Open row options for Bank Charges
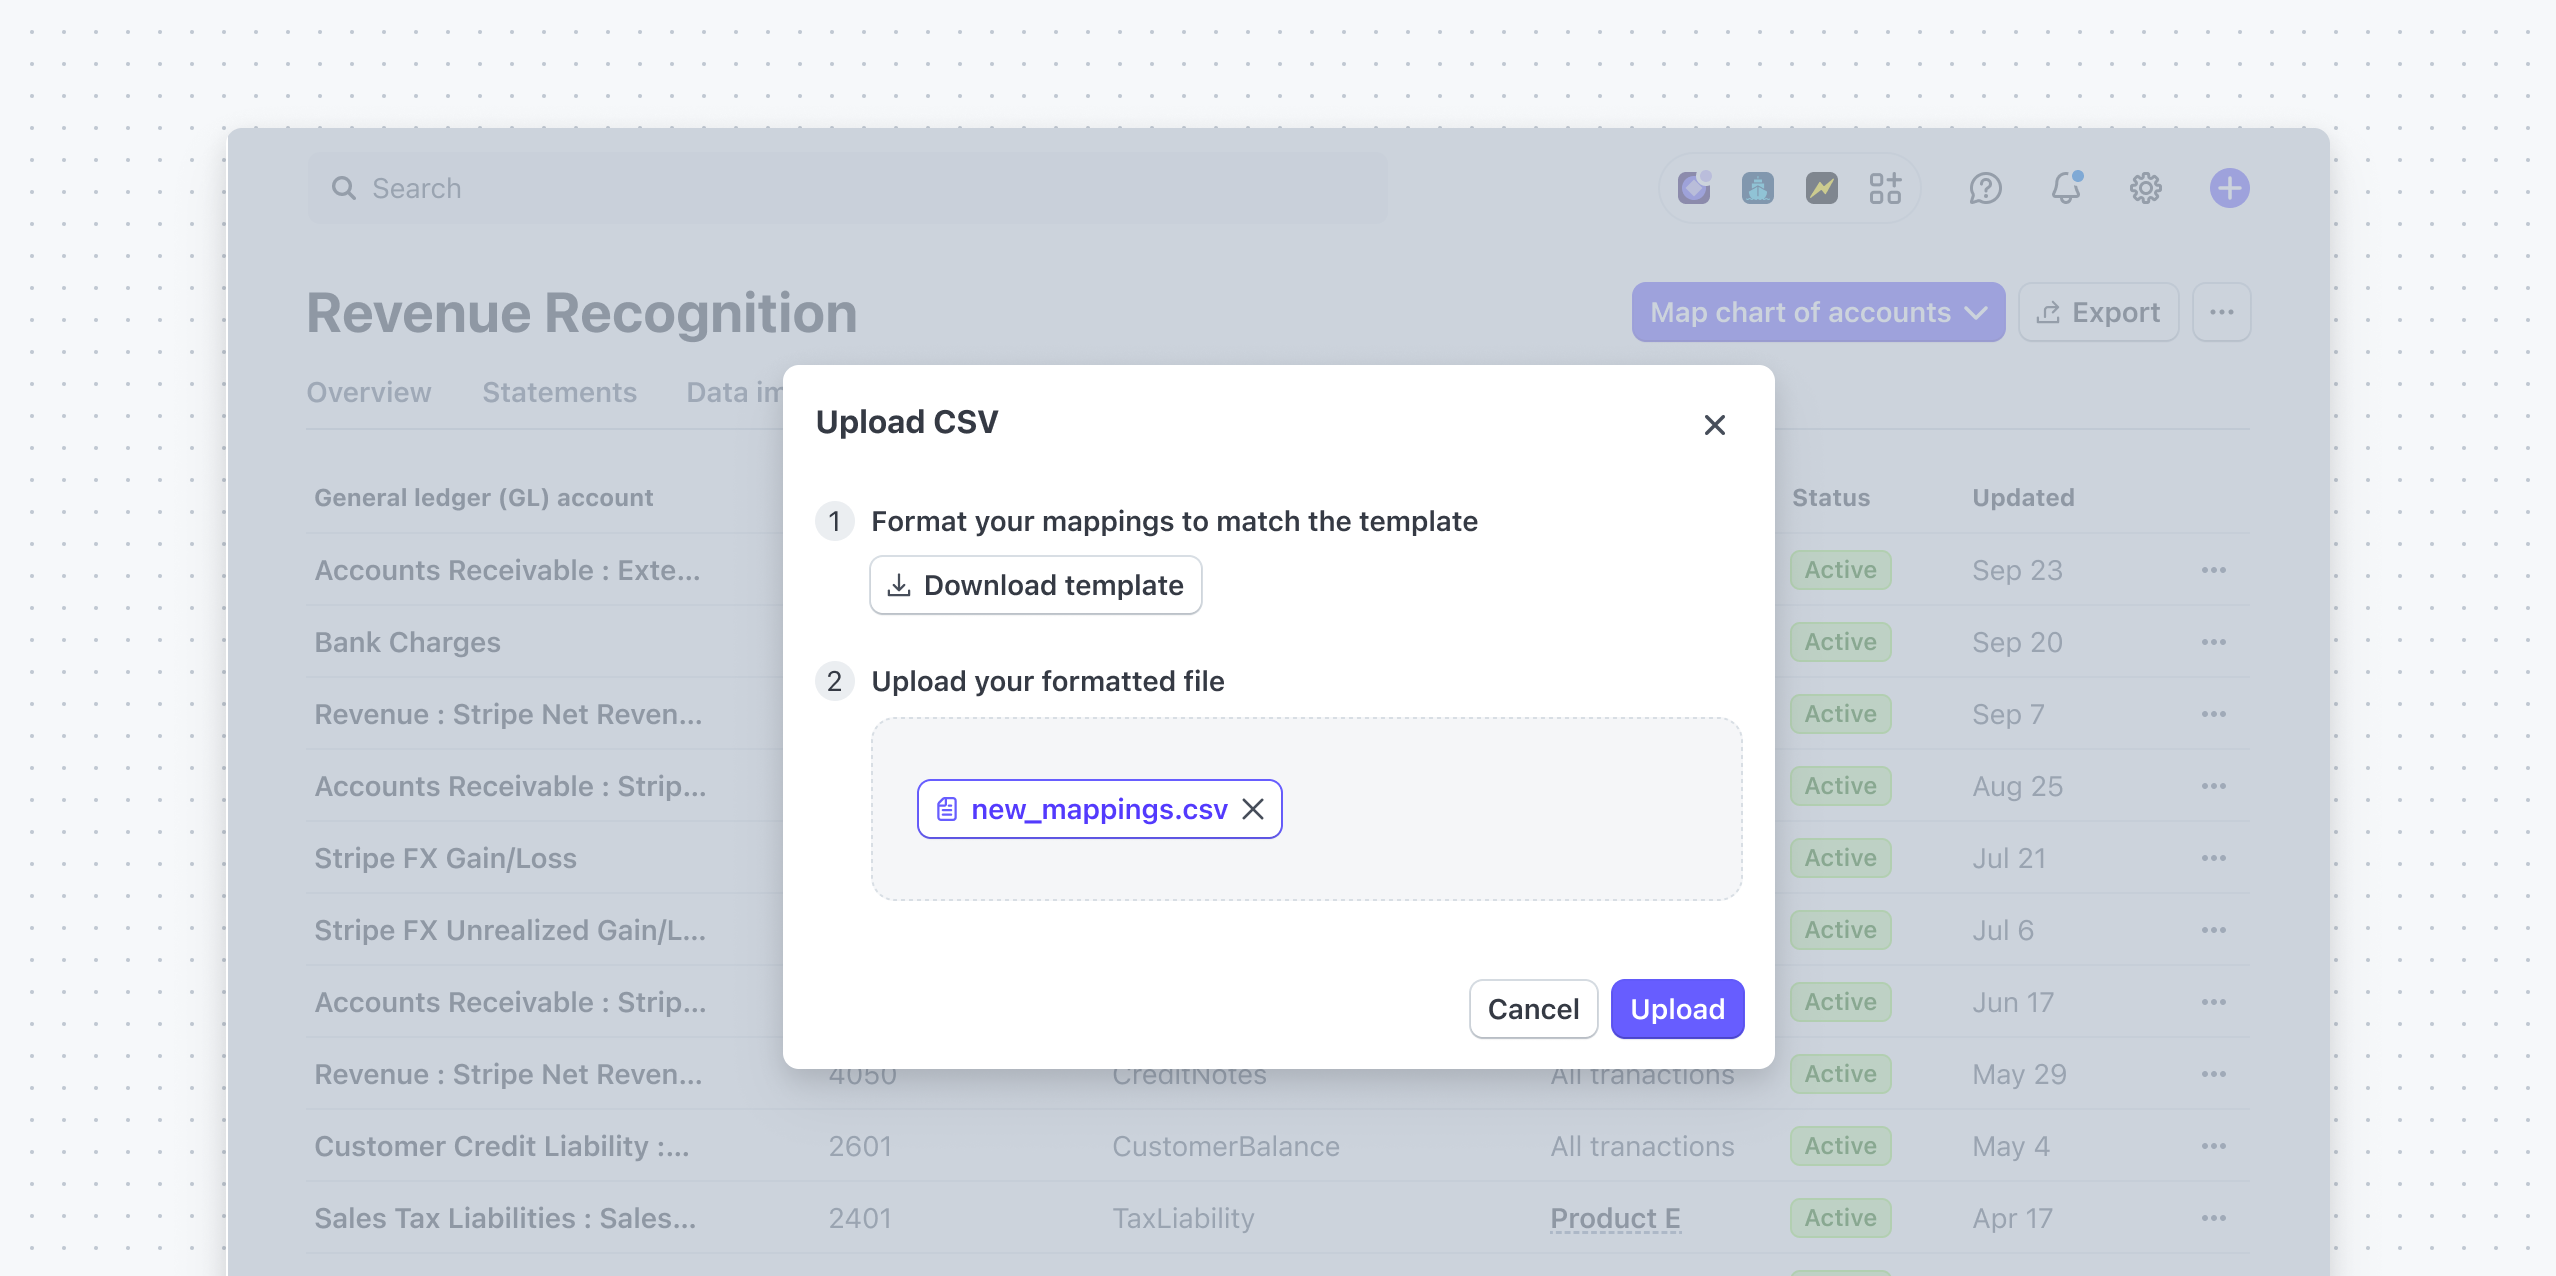Viewport: 2556px width, 1276px height. coord(2214,642)
